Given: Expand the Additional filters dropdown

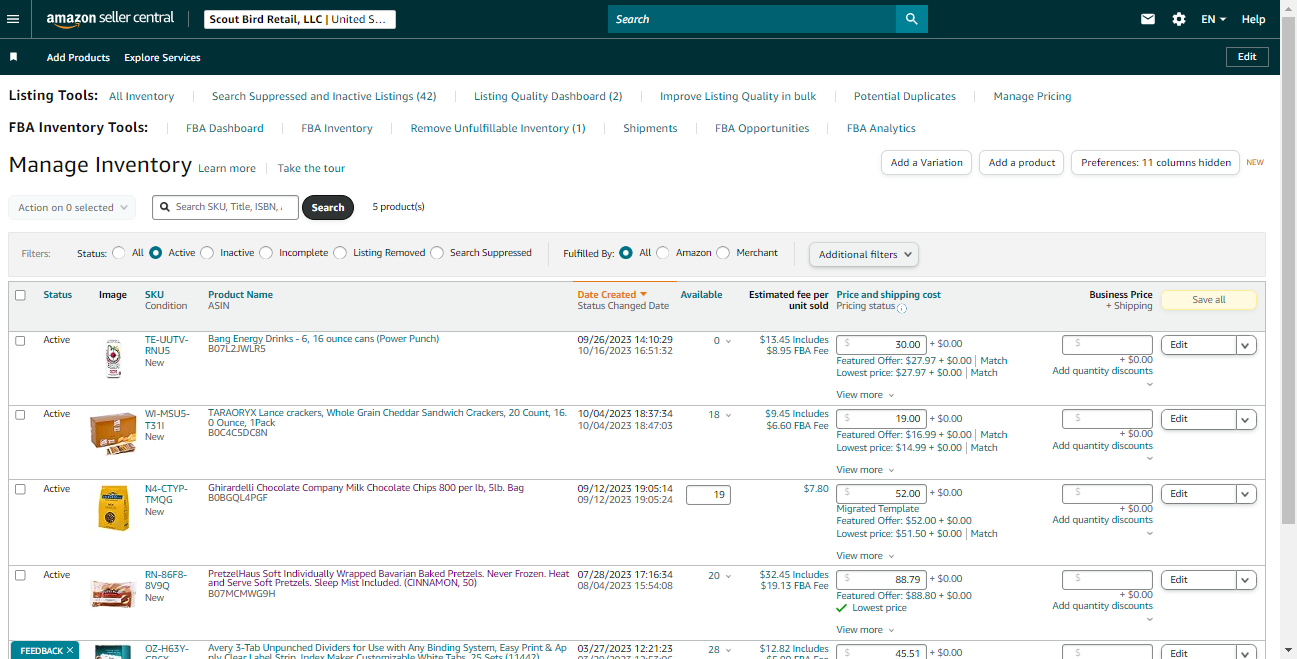Looking at the screenshot, I should (864, 254).
